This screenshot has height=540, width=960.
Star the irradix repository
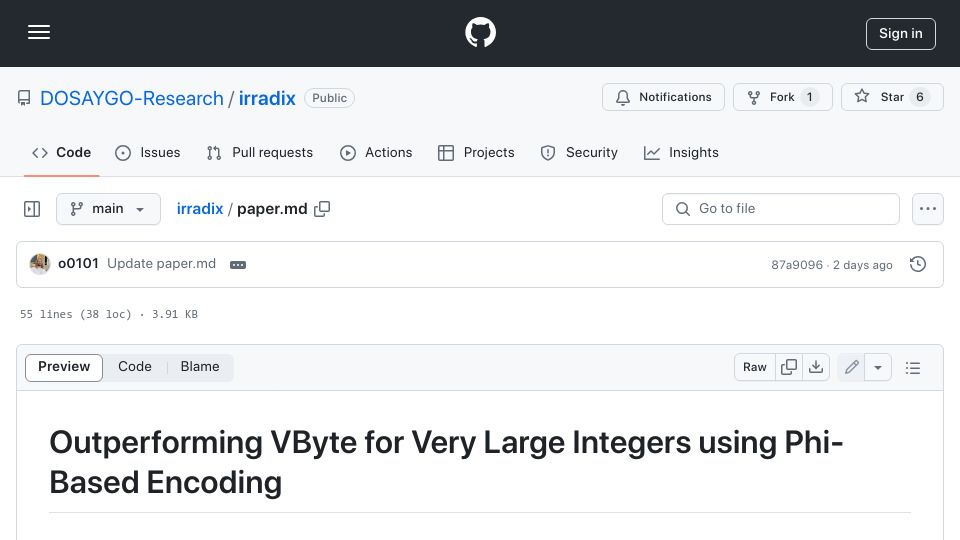[x=892, y=97]
